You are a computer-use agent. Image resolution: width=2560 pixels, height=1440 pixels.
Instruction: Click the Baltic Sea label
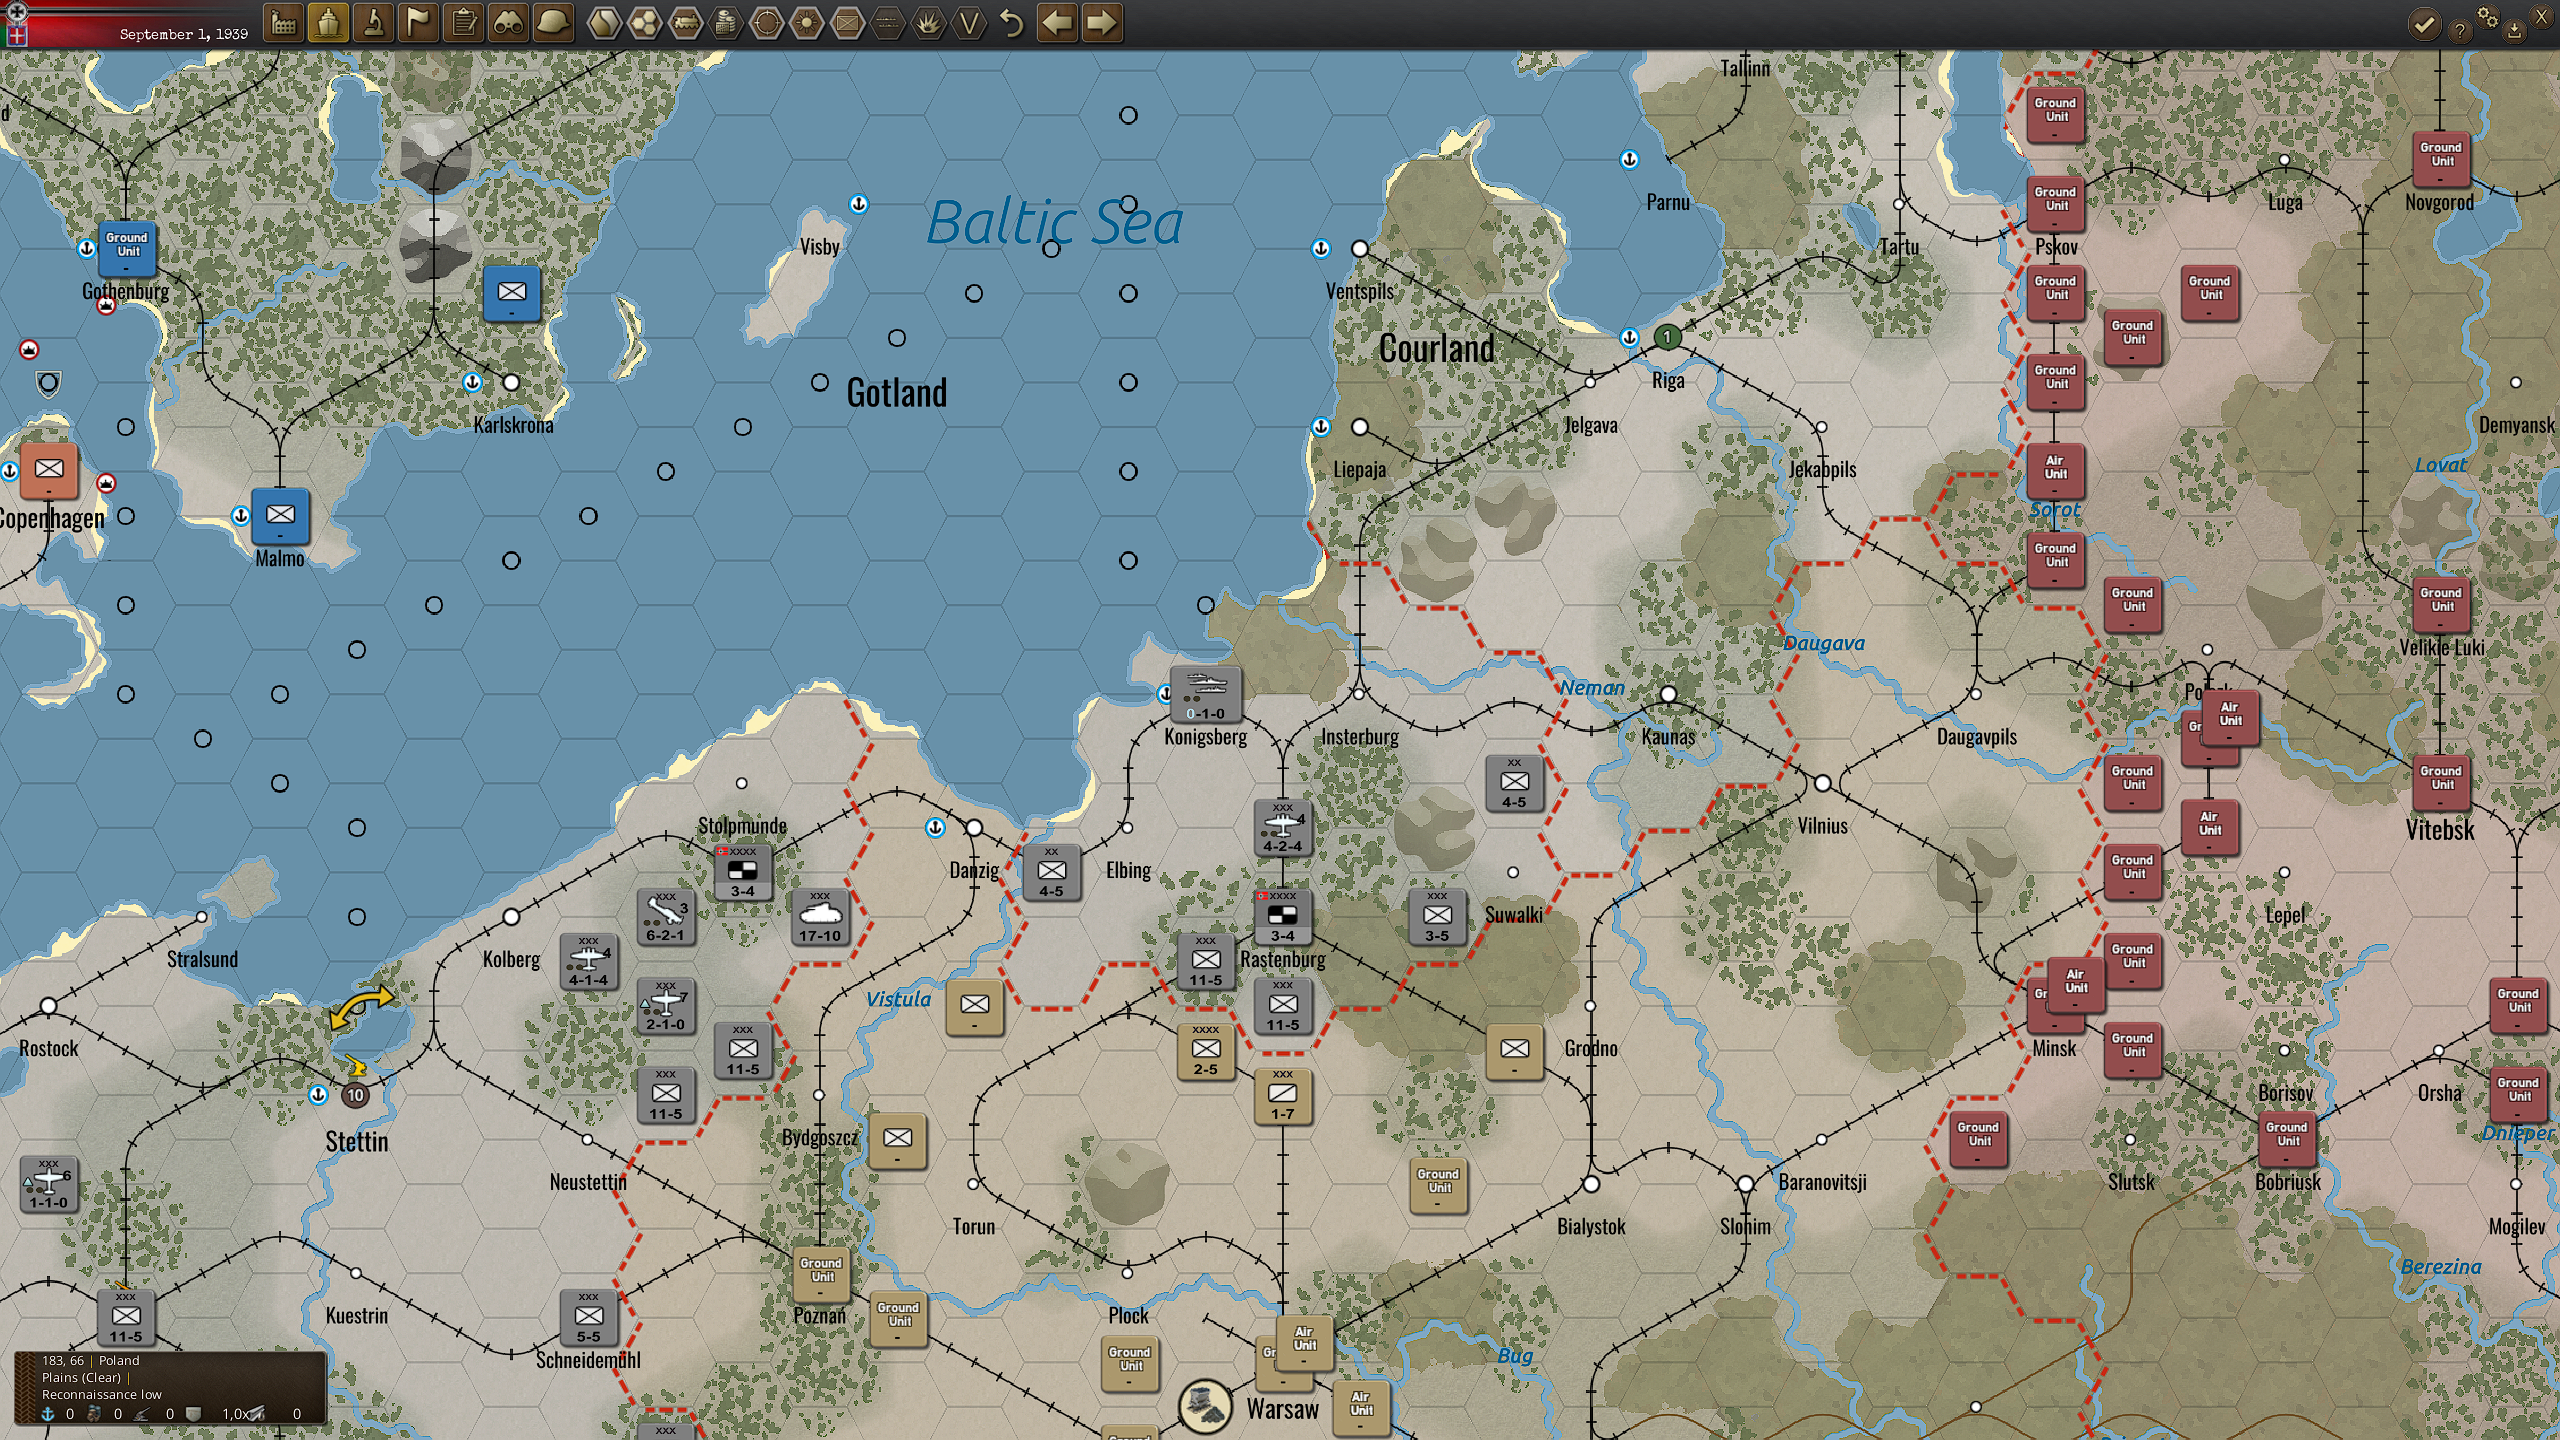(1055, 222)
